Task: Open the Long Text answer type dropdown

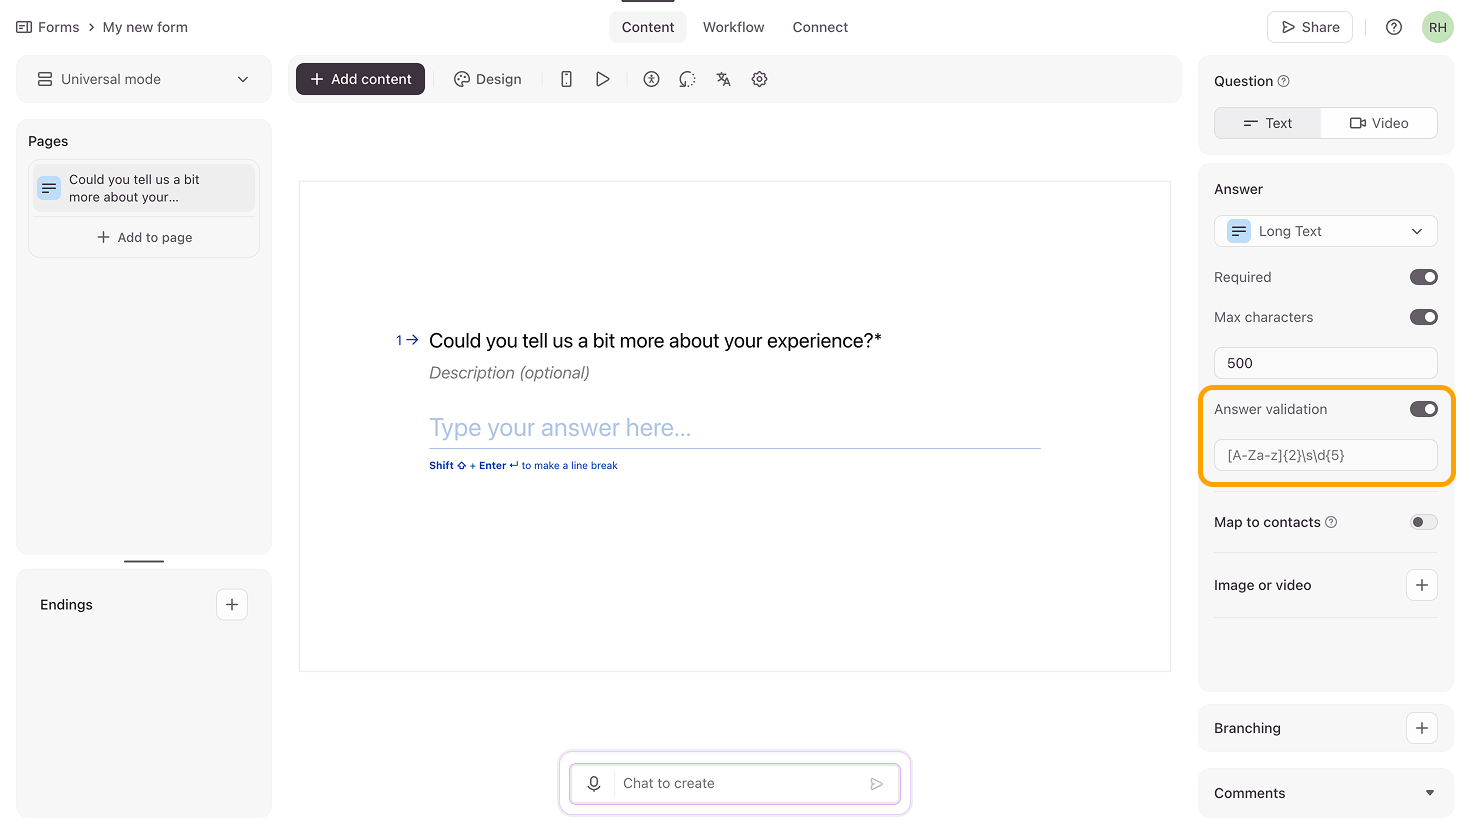Action: [1325, 231]
